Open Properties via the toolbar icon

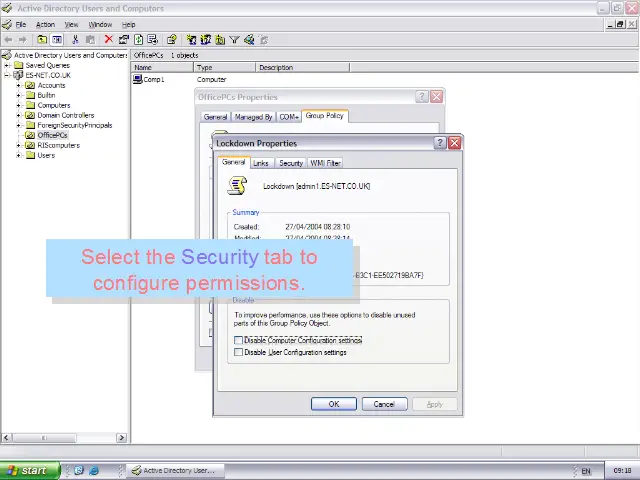click(x=123, y=40)
